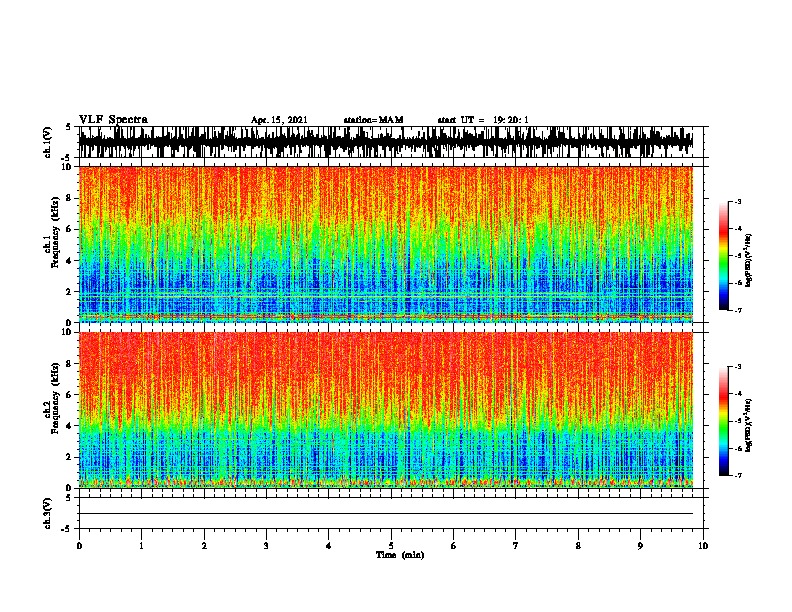Click inside the ch.2 spectrogram panel
Viewport: 792px width, 612px height.
(x=385, y=410)
